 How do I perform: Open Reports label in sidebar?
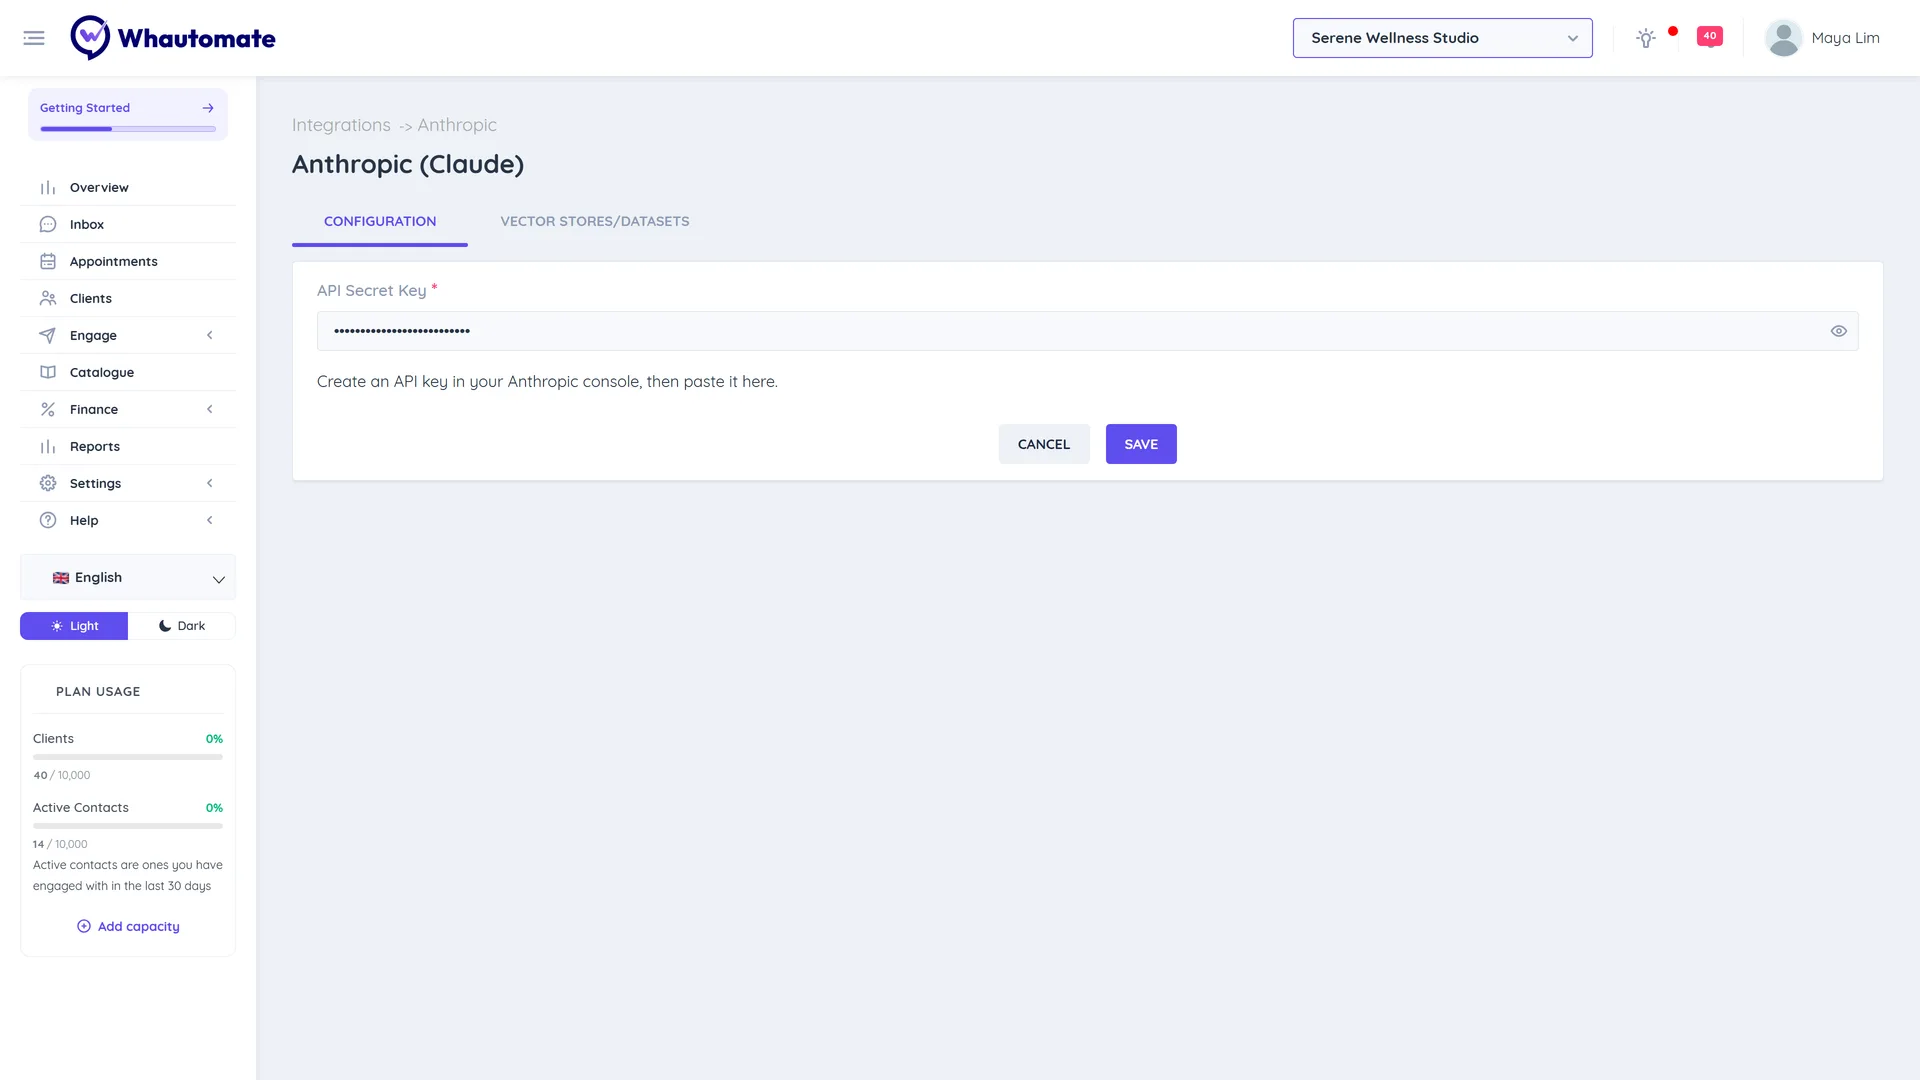point(95,447)
